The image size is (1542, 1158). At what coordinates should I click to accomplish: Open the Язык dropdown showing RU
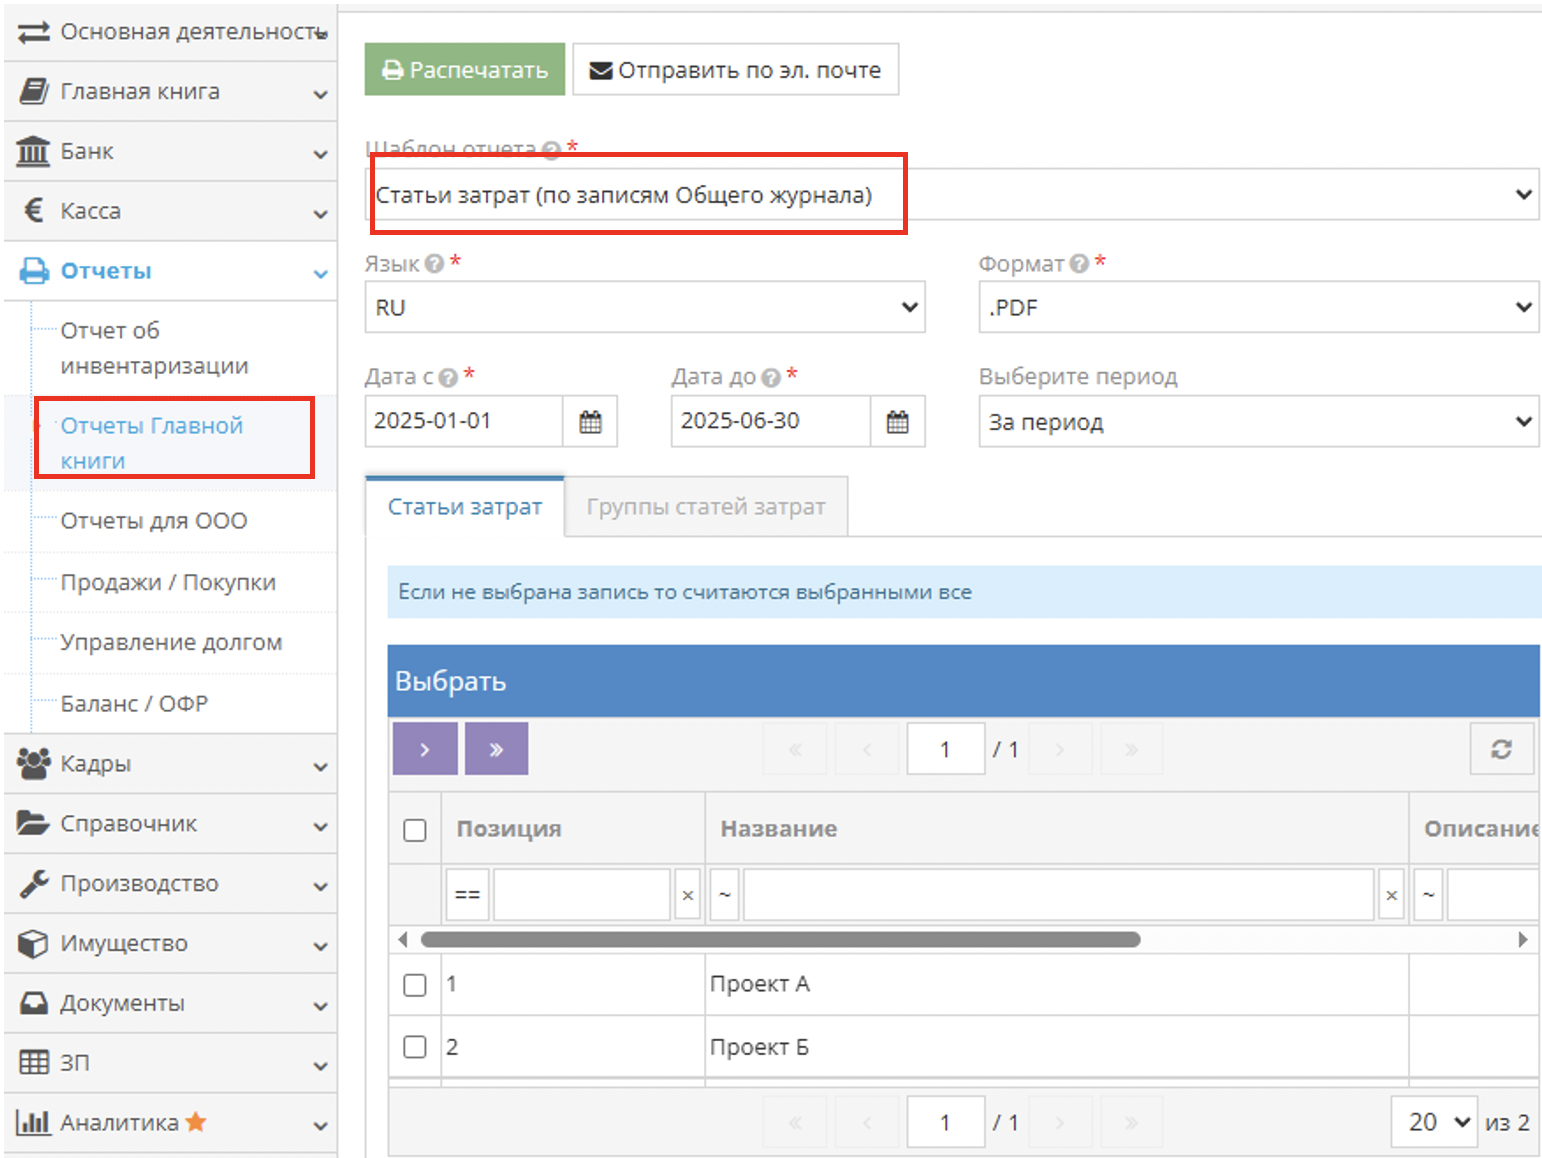[x=644, y=307]
